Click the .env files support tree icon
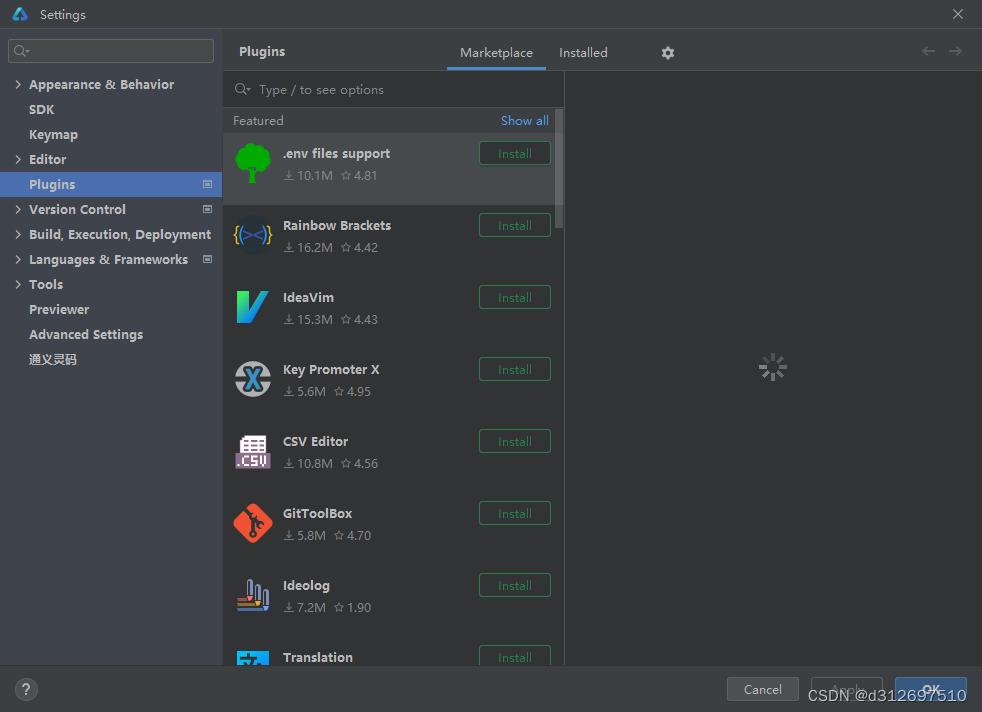 [x=252, y=163]
